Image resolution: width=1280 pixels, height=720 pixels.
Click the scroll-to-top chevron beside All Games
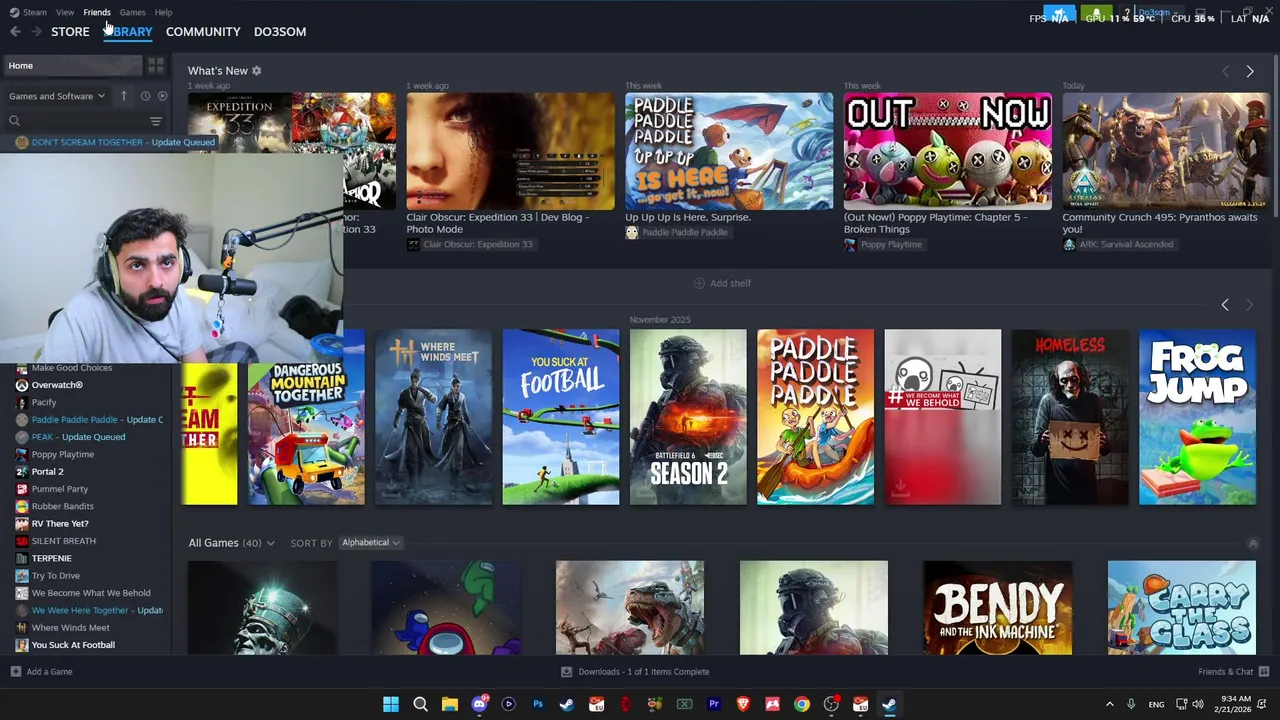1252,543
